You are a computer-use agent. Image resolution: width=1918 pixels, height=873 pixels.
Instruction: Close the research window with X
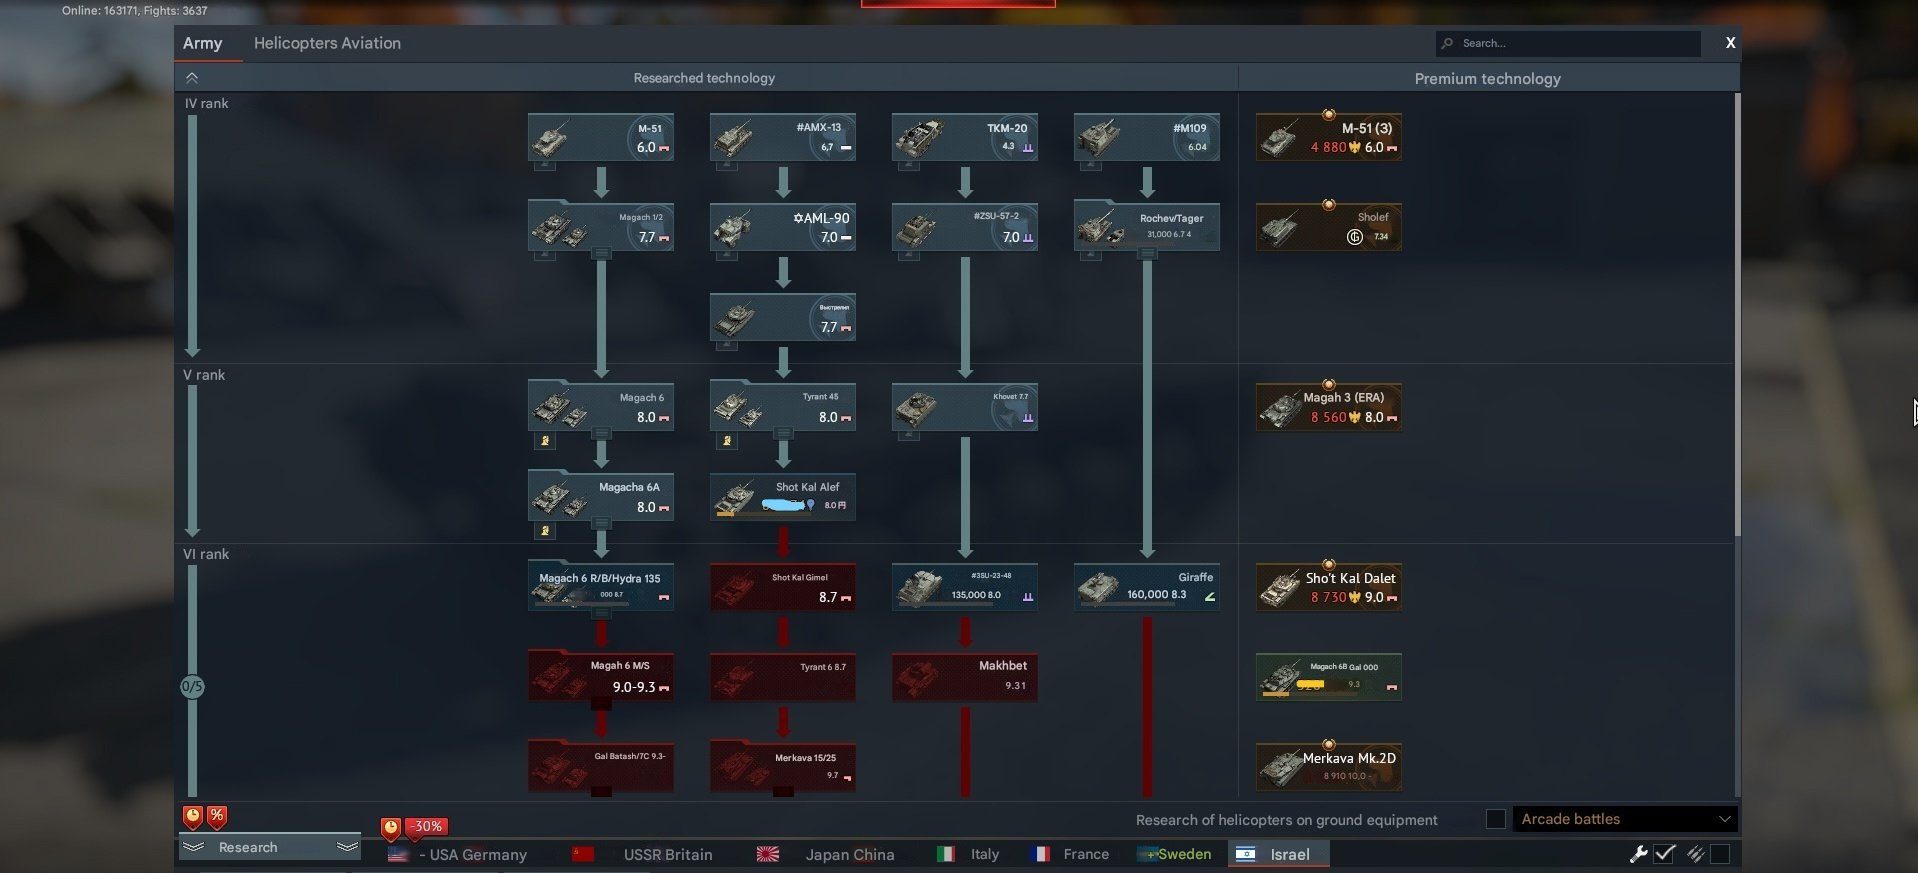(x=1730, y=43)
